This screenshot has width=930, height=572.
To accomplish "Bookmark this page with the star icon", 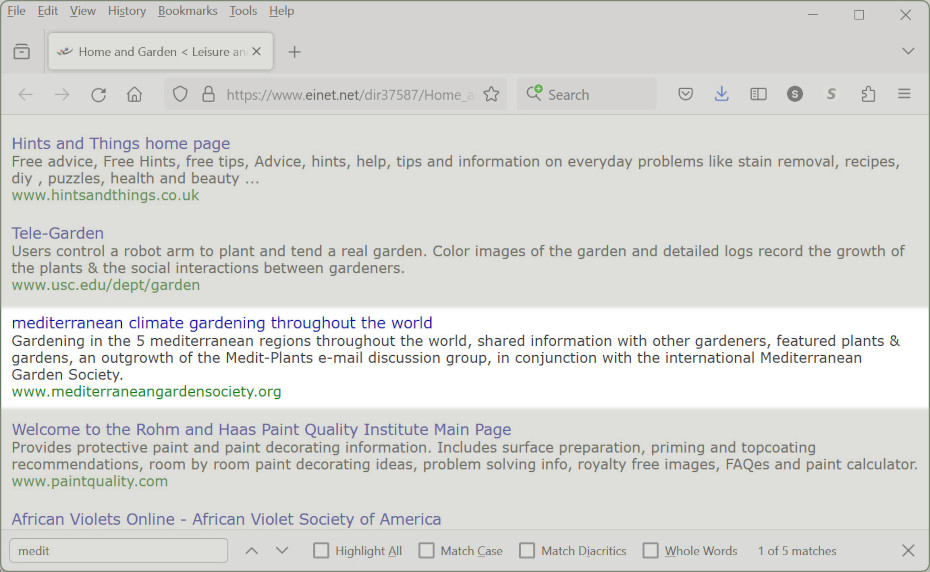I will (491, 95).
